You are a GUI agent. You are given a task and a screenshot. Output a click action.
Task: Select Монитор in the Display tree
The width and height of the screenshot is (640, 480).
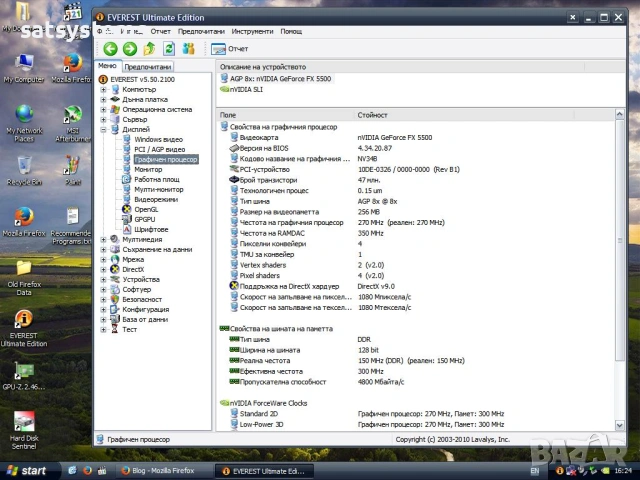pos(148,169)
